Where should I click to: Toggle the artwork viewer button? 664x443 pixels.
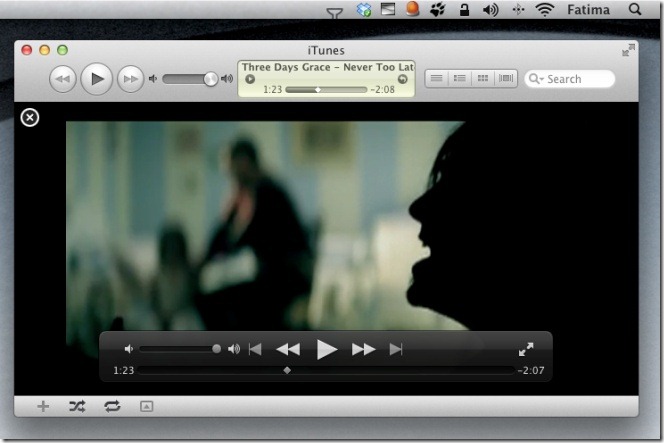tap(147, 407)
